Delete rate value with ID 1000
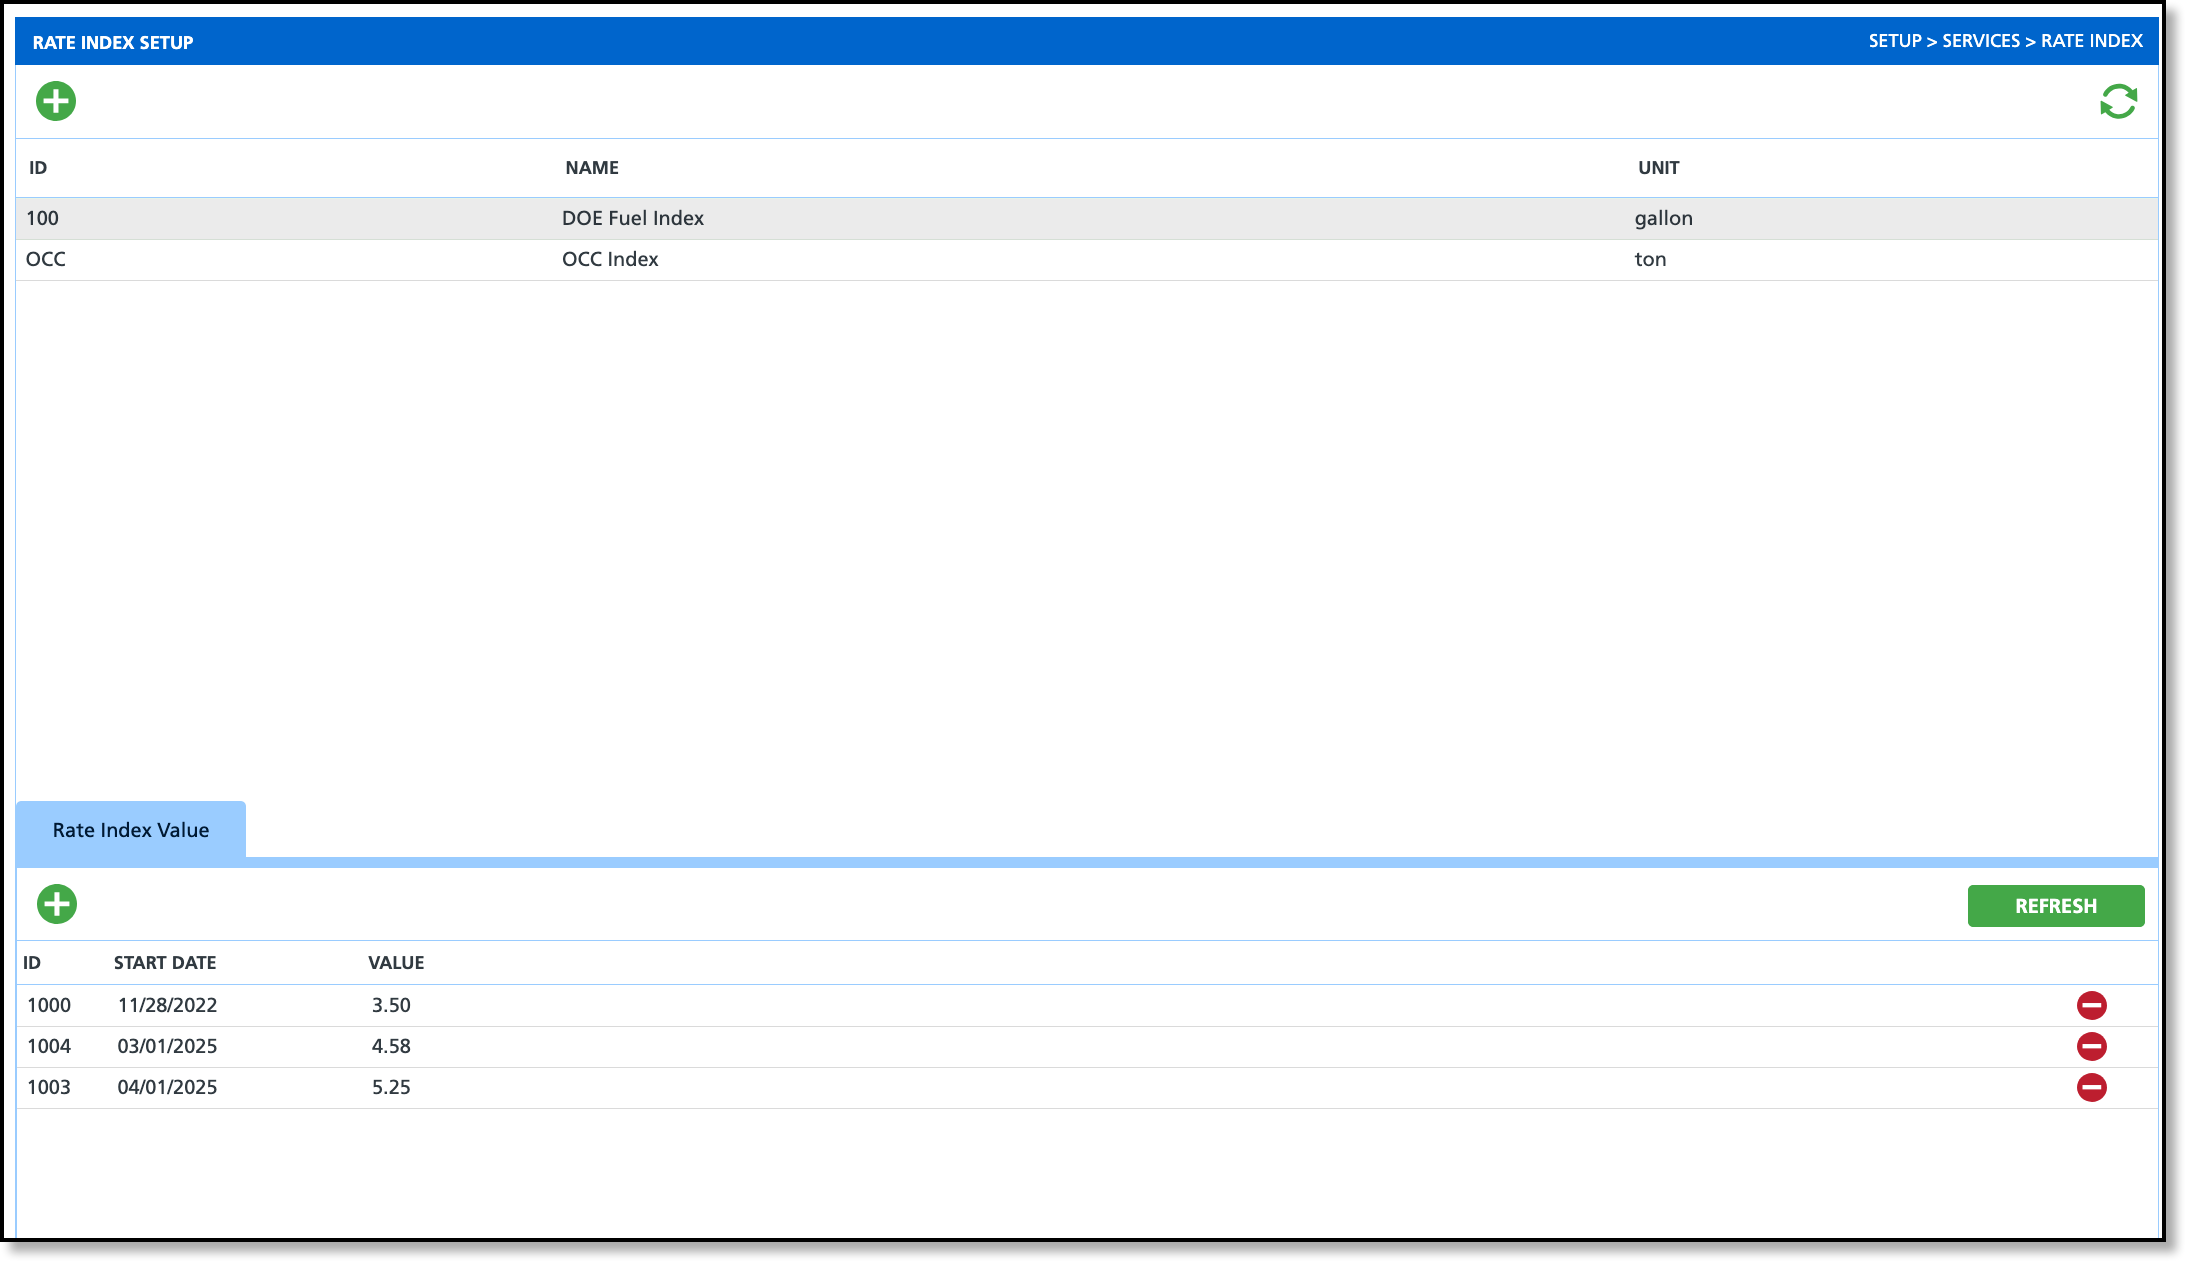 [x=2091, y=1005]
